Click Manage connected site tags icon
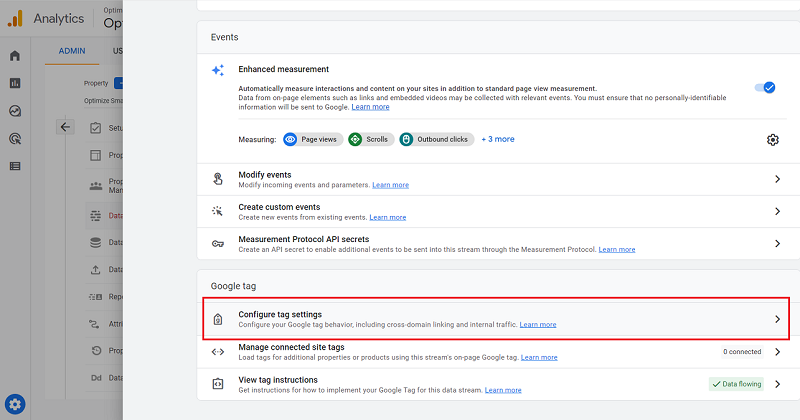 pyautogui.click(x=218, y=352)
